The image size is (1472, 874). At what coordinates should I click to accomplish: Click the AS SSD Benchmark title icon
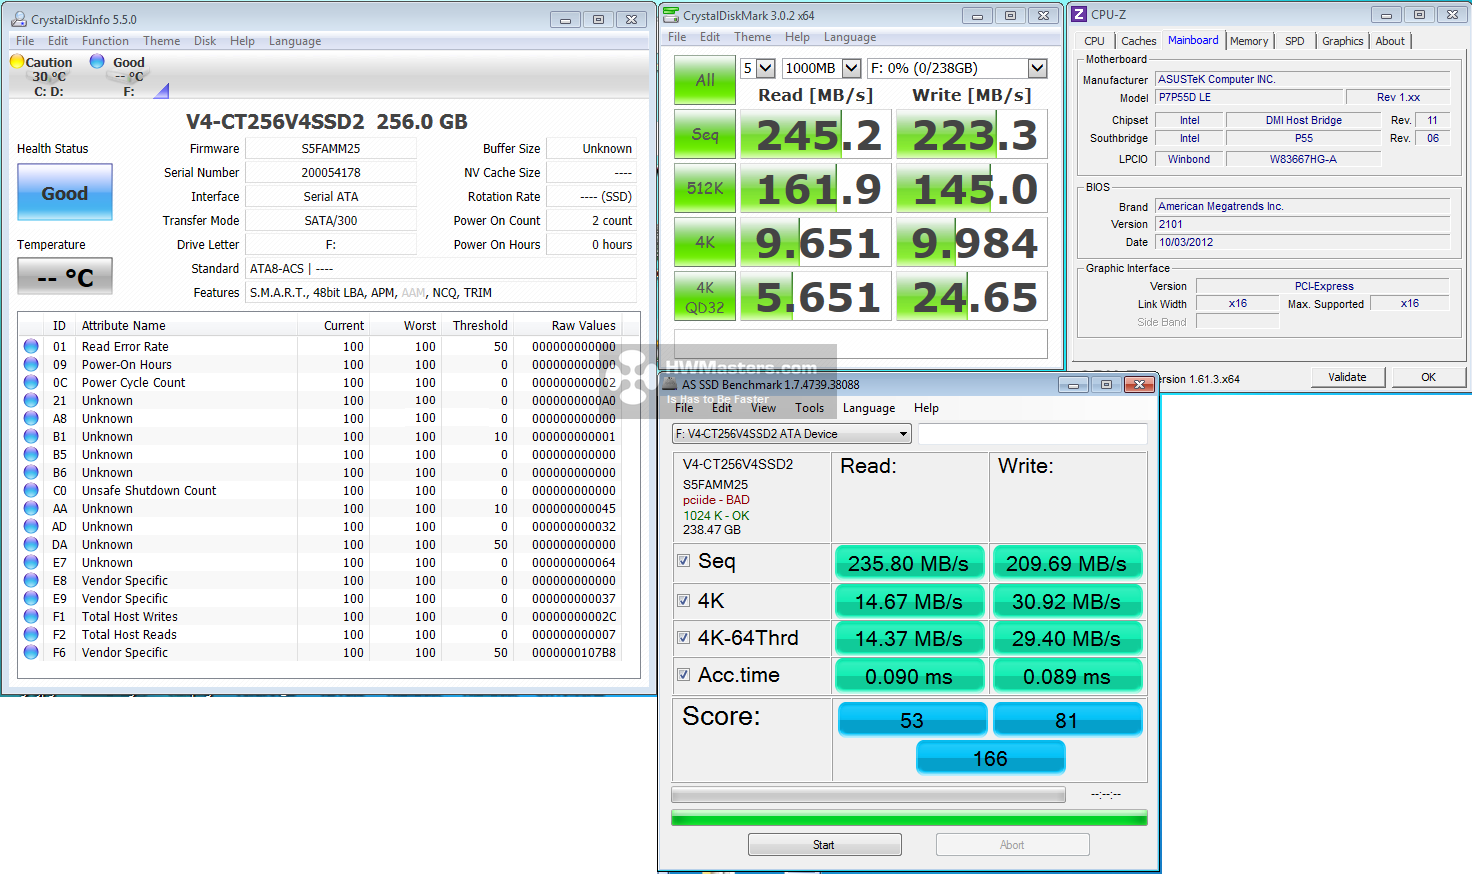671,384
